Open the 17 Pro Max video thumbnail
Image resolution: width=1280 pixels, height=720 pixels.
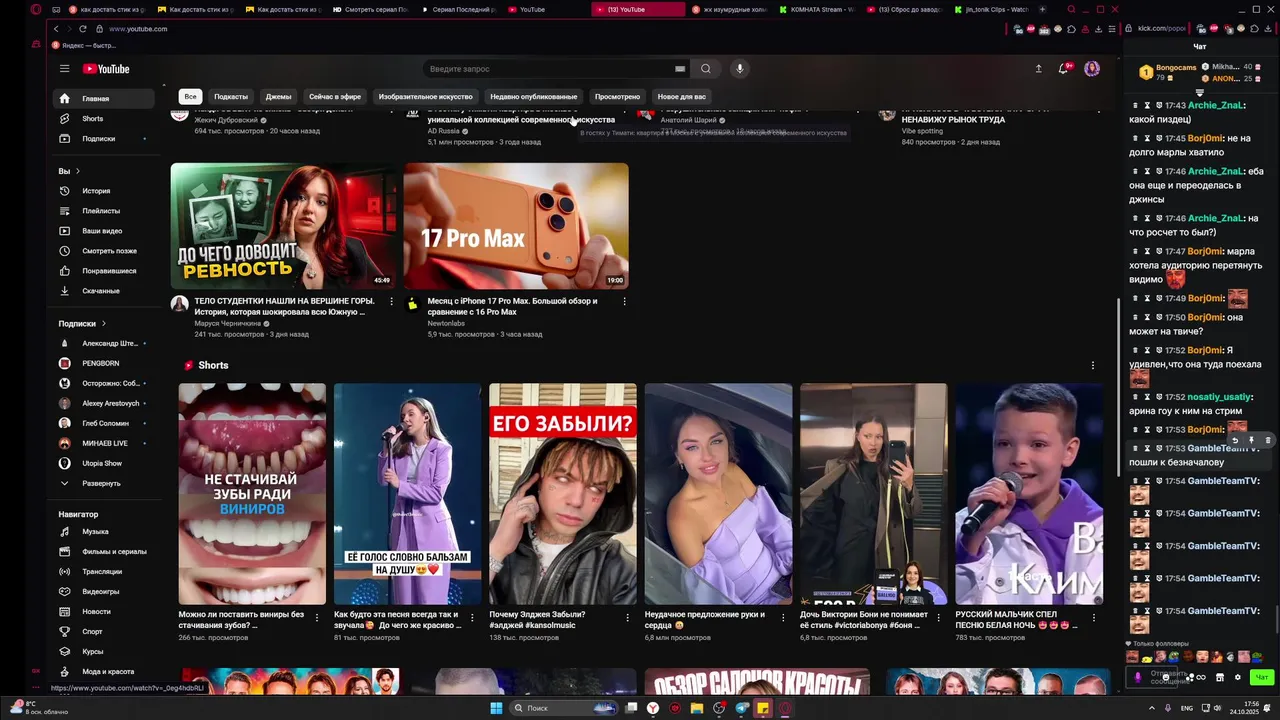click(x=516, y=226)
